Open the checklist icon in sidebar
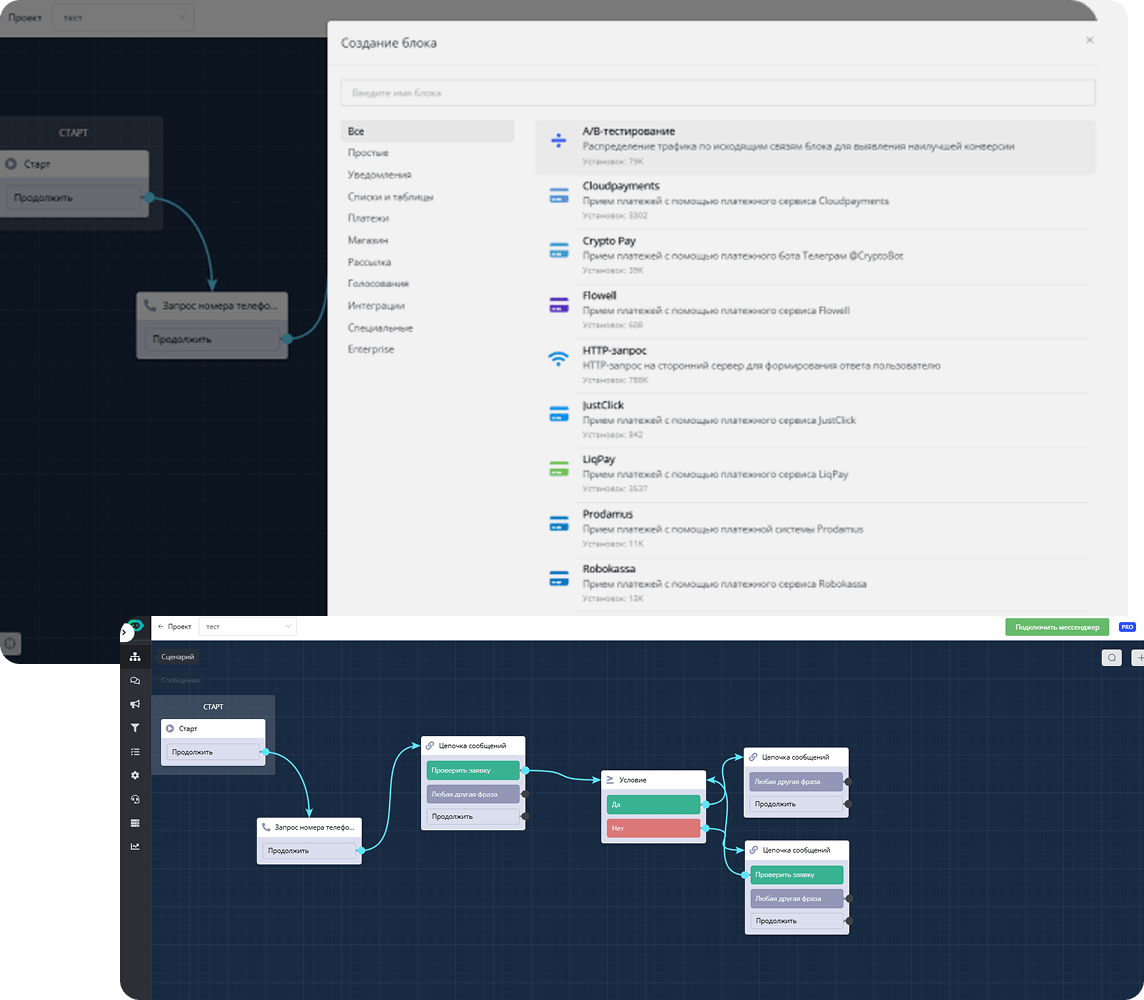Screen dimensions: 1144x1000 tap(135, 752)
